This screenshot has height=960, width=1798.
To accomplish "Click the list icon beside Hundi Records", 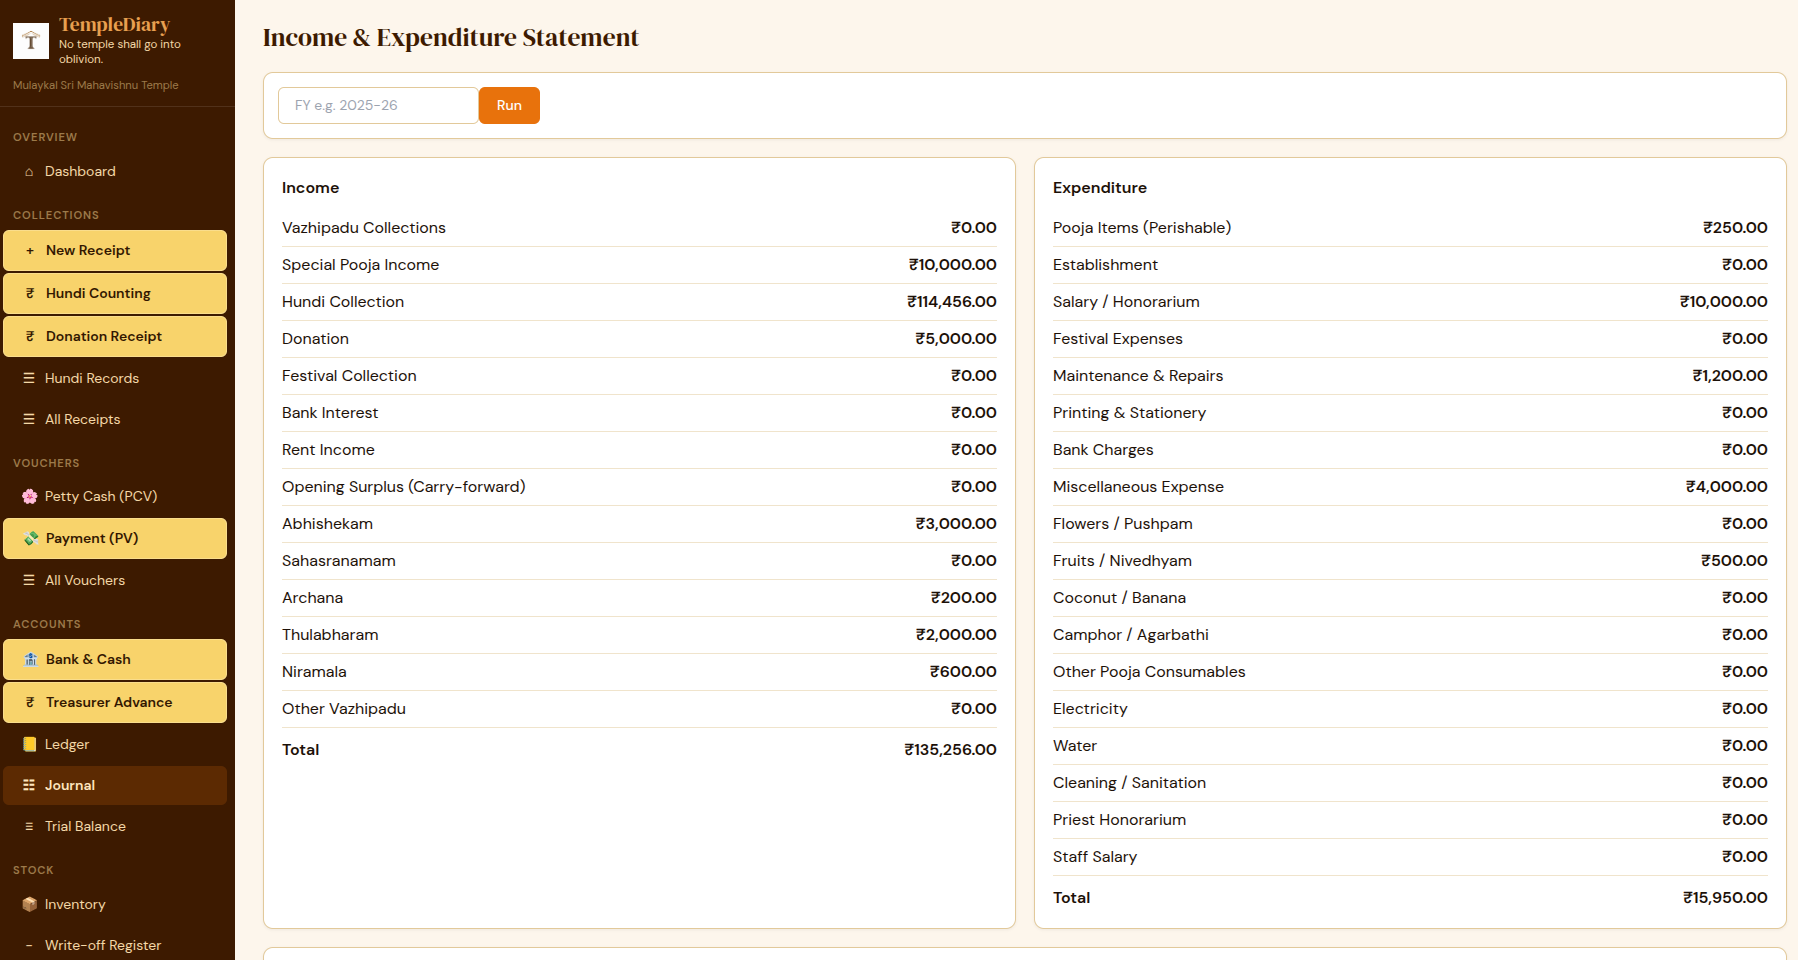I will pos(29,378).
